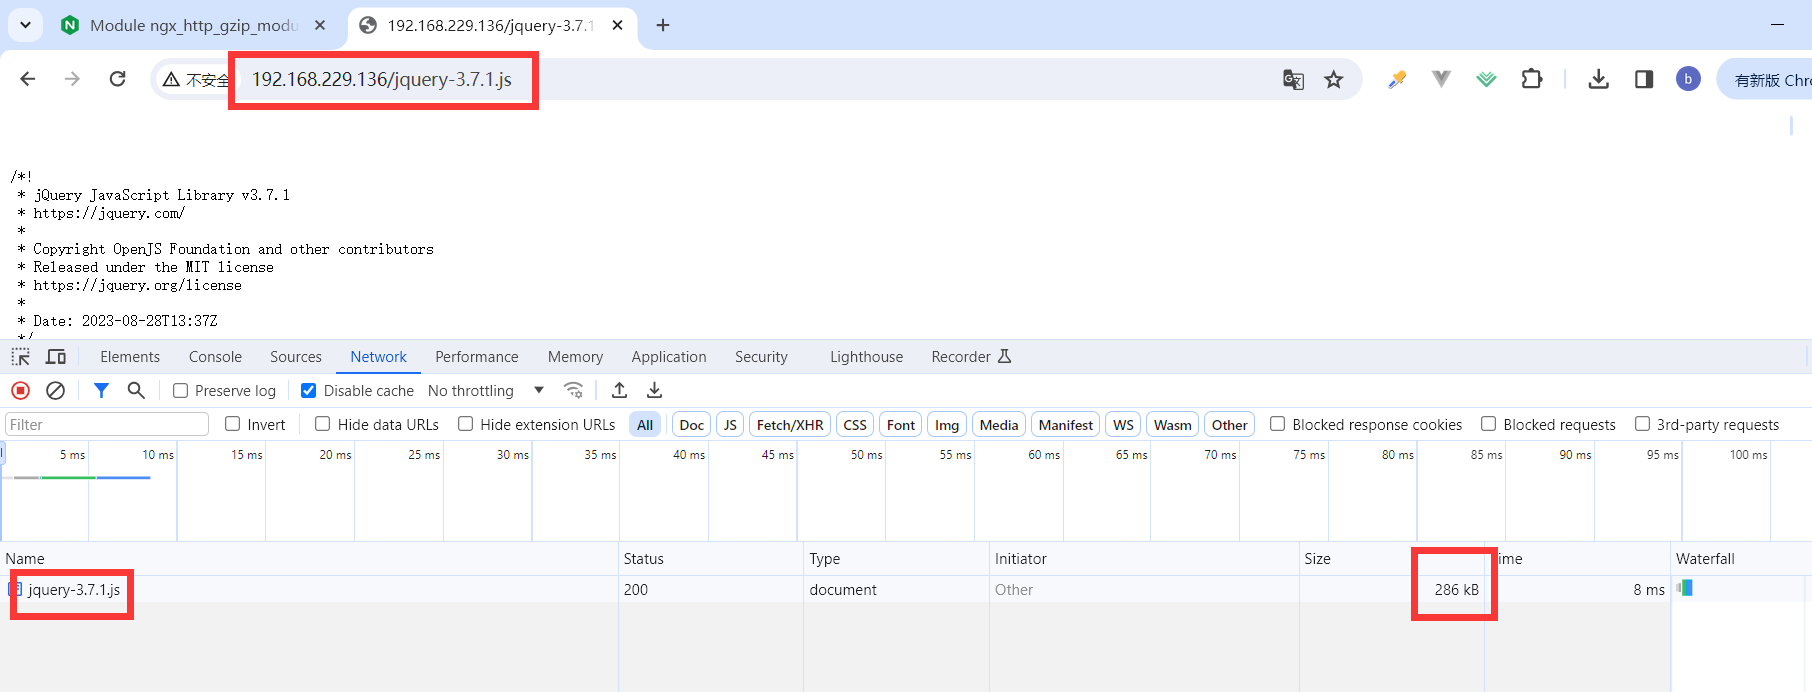Filter requests by Wasm type
1812x692 pixels.
tap(1173, 425)
